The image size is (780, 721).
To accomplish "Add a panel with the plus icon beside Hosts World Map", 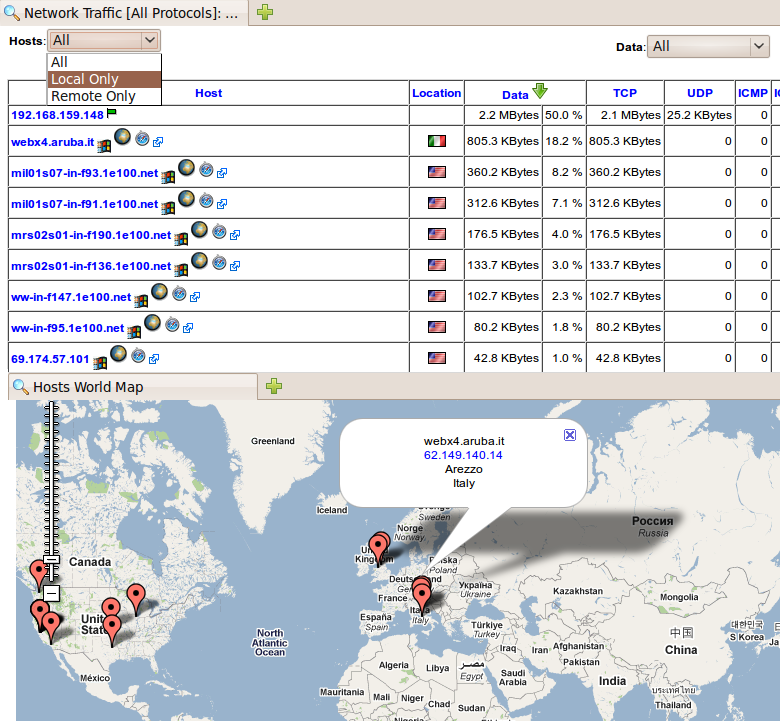I will click(x=274, y=386).
